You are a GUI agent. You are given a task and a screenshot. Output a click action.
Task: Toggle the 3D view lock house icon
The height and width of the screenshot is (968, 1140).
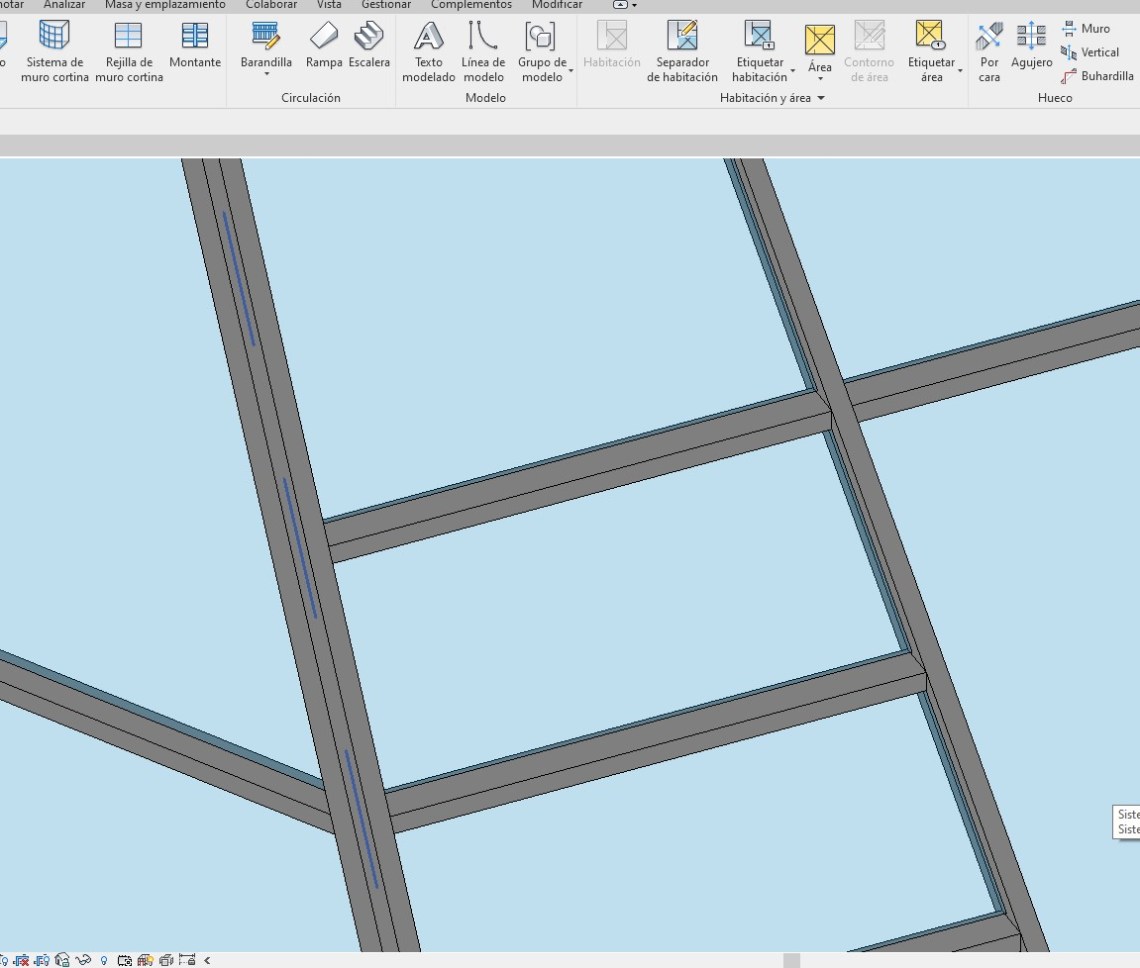point(63,960)
